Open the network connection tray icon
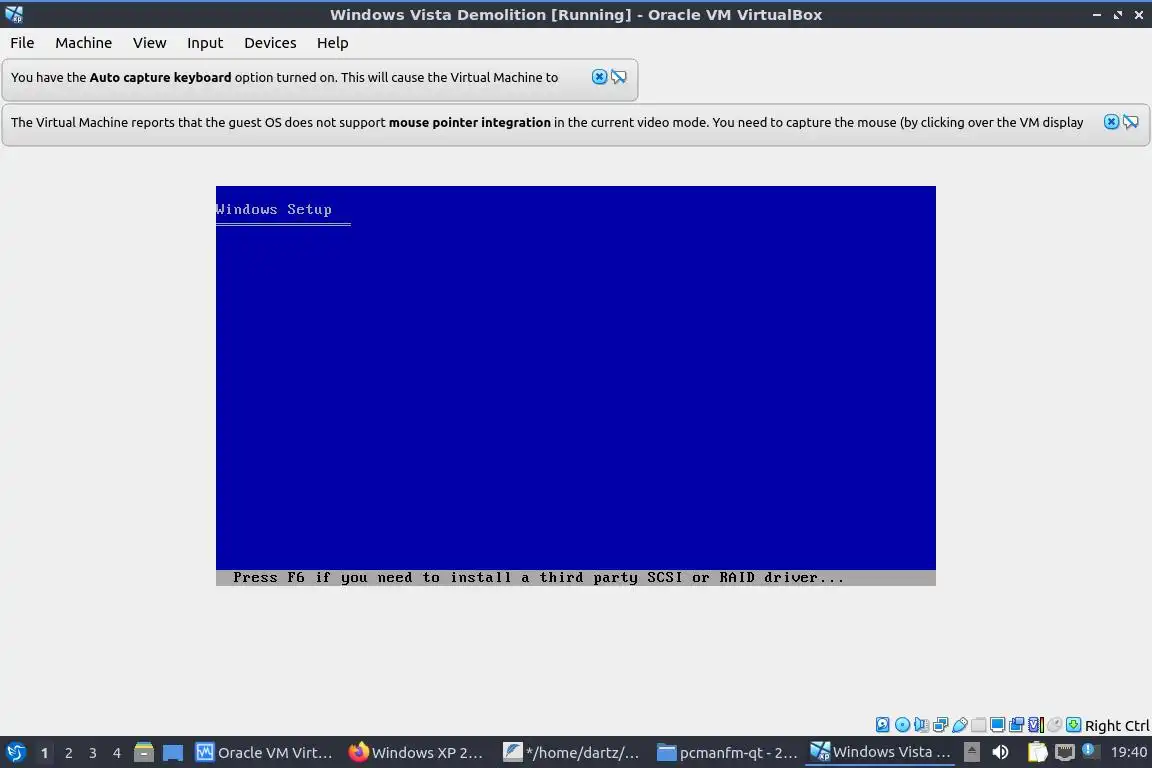The image size is (1152, 768). coord(1065,752)
